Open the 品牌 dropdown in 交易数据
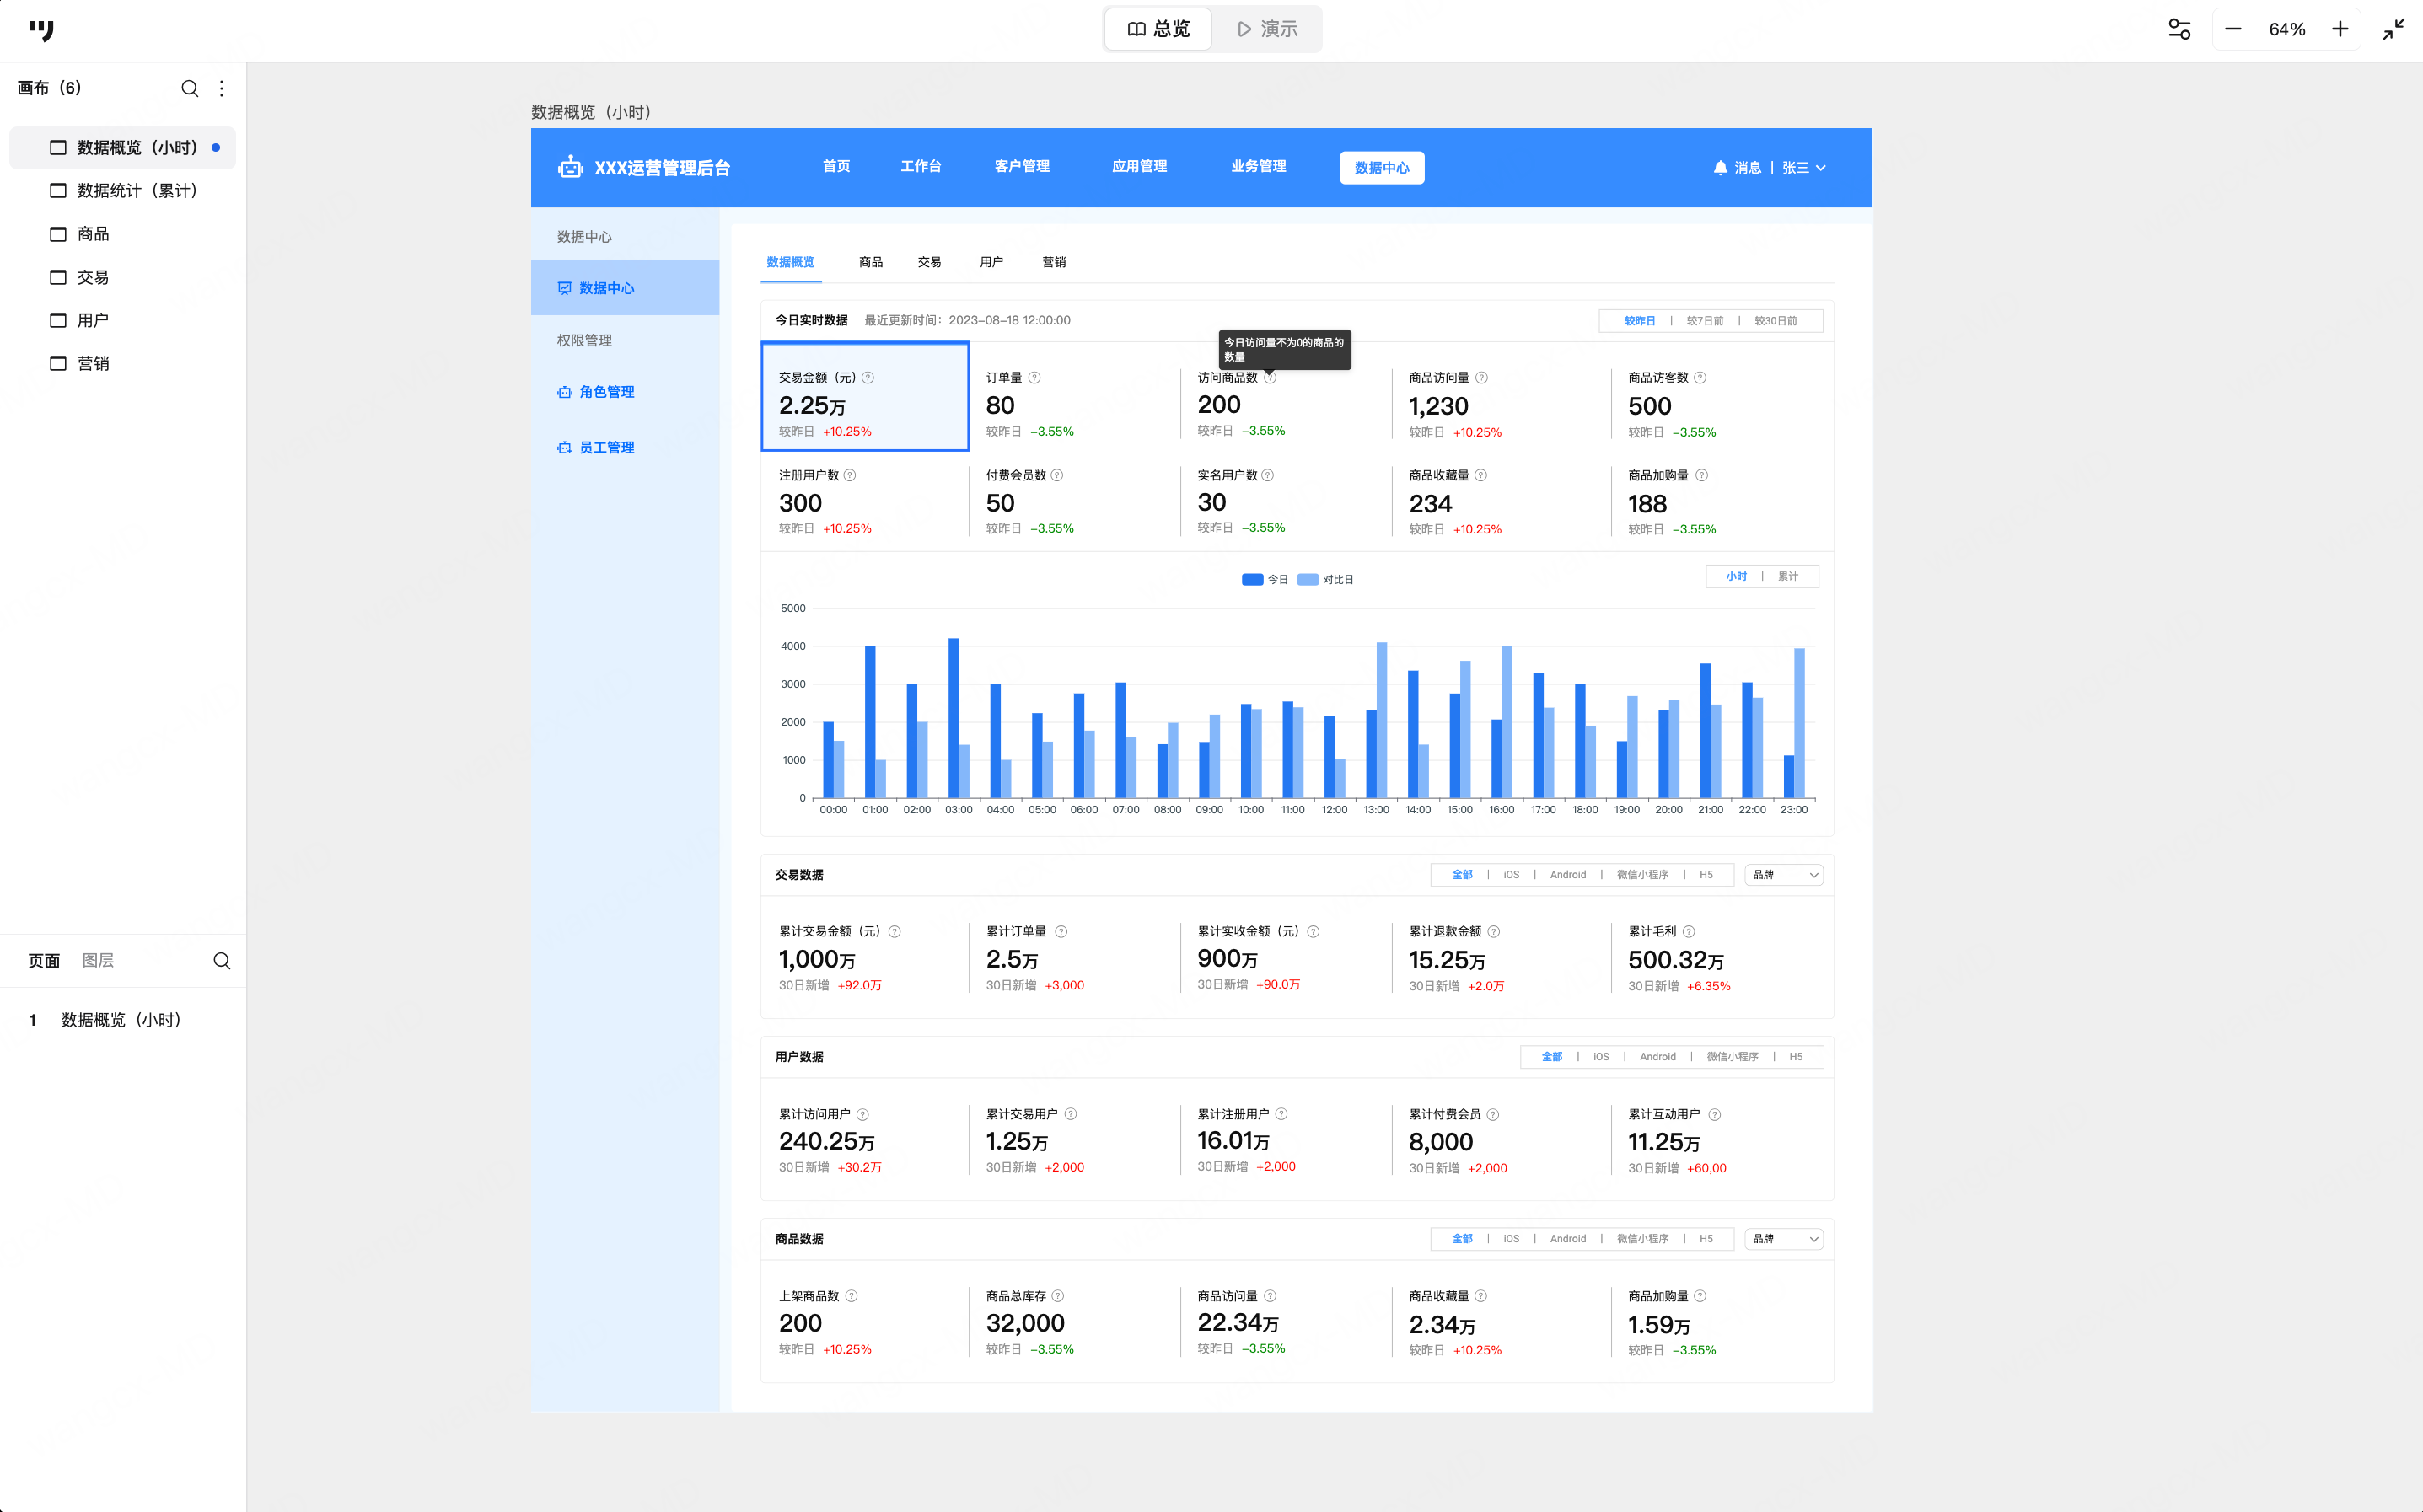 tap(1784, 875)
